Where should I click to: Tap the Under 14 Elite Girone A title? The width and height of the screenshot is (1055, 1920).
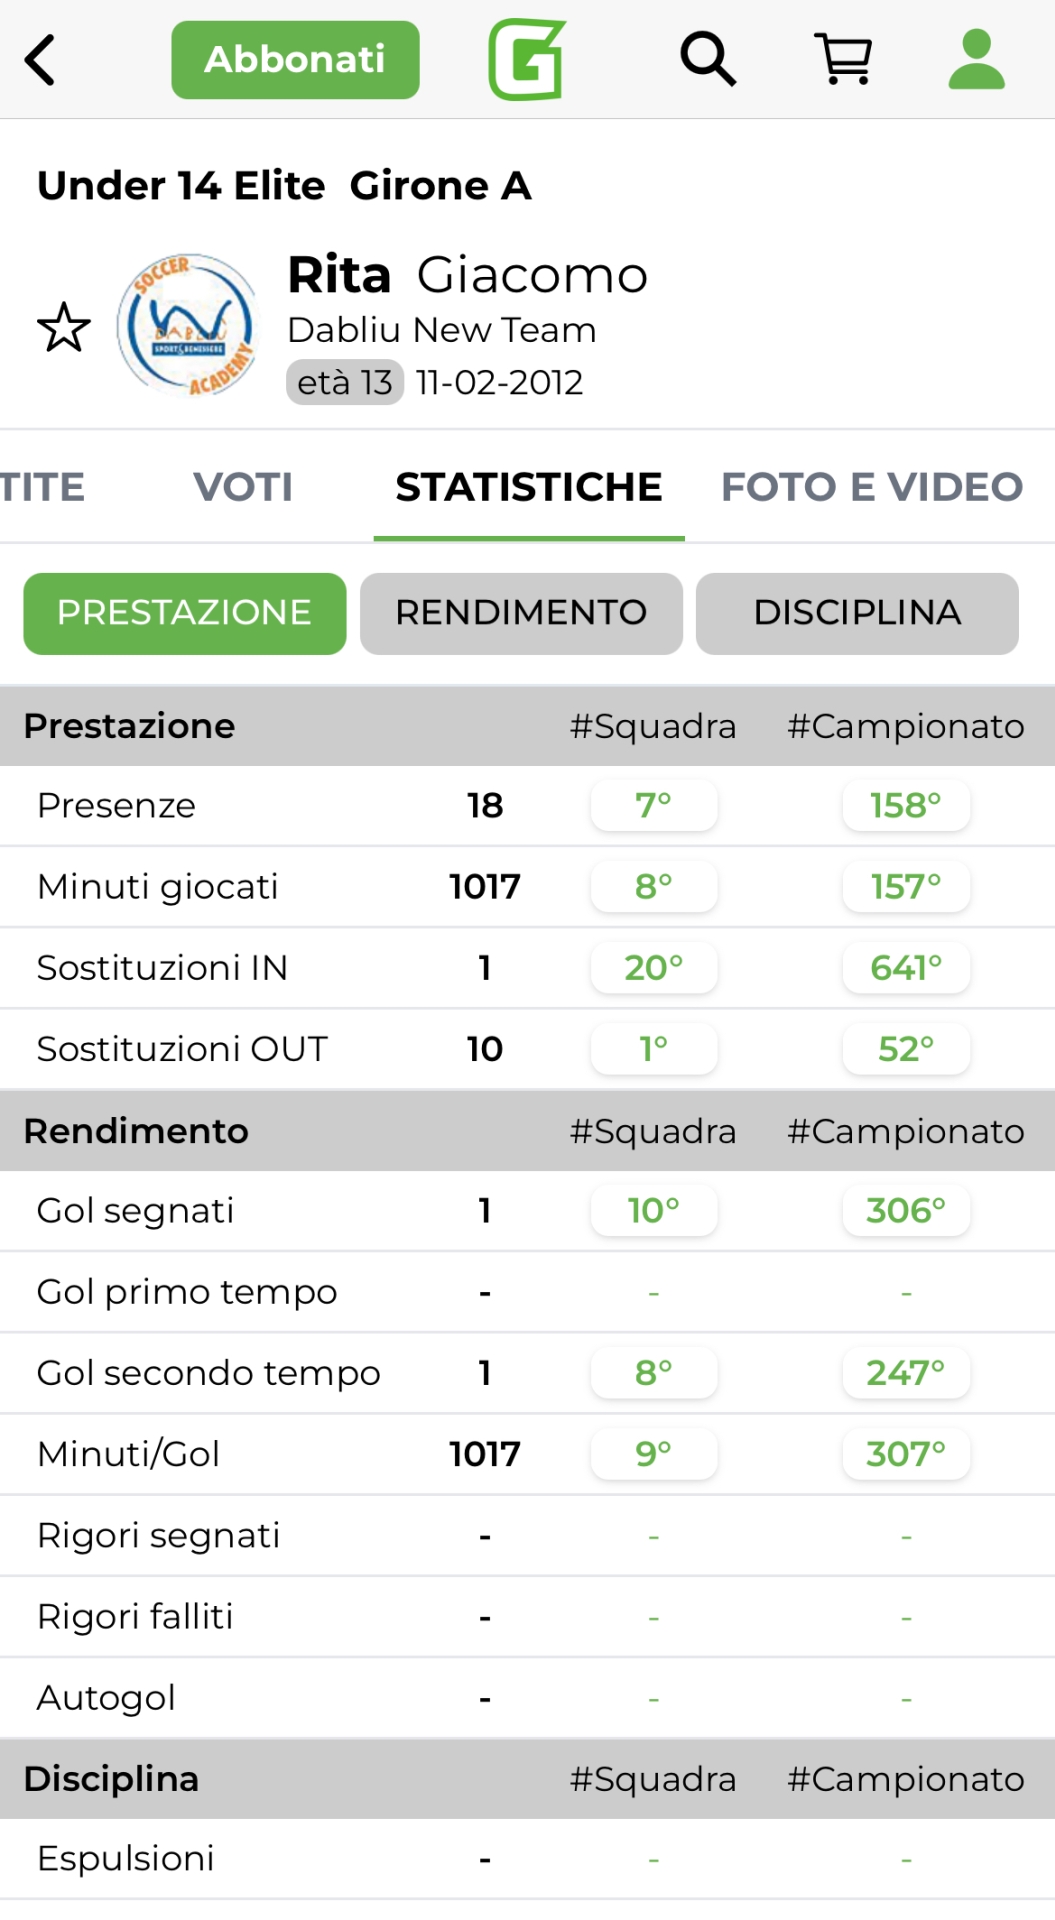coord(284,186)
